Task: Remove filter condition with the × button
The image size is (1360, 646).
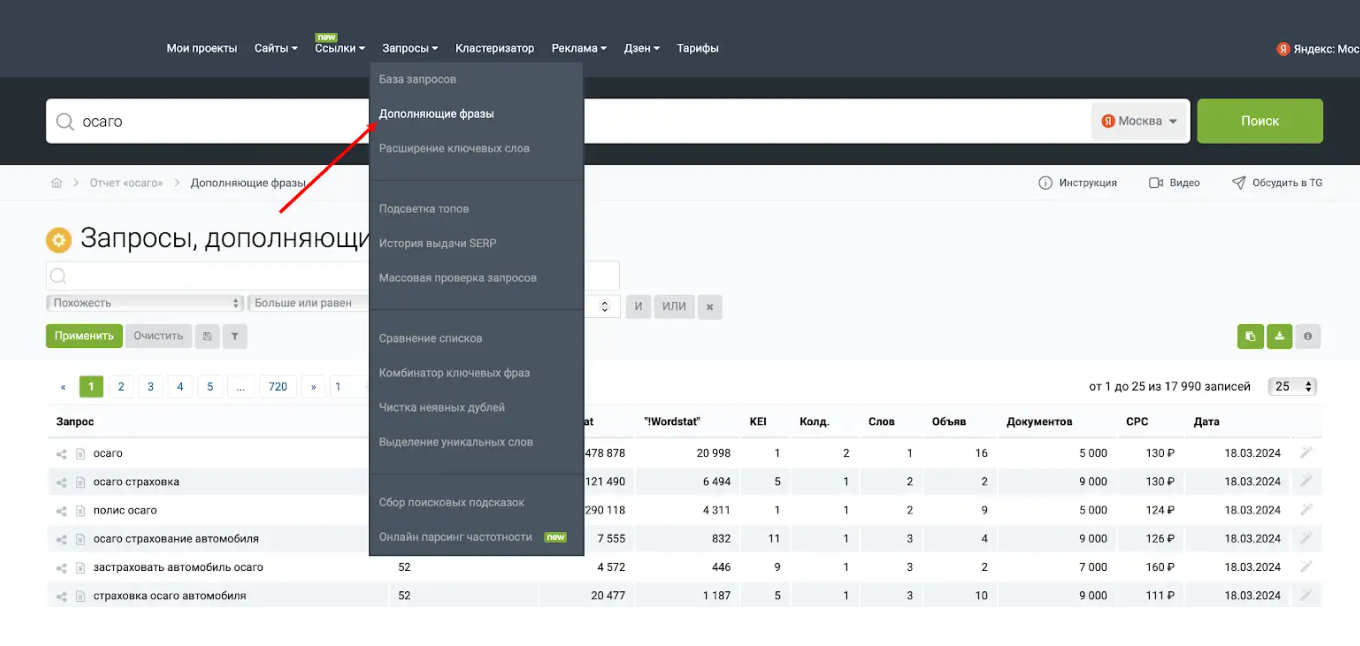Action: tap(709, 307)
